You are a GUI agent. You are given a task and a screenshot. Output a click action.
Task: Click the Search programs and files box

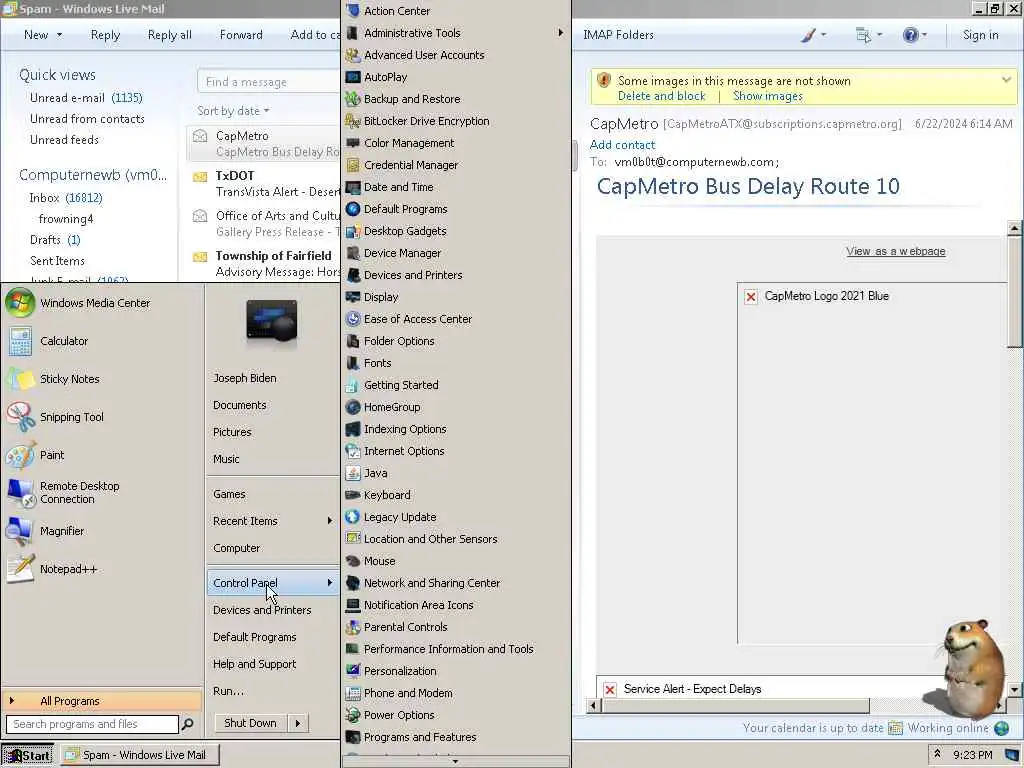[92, 724]
